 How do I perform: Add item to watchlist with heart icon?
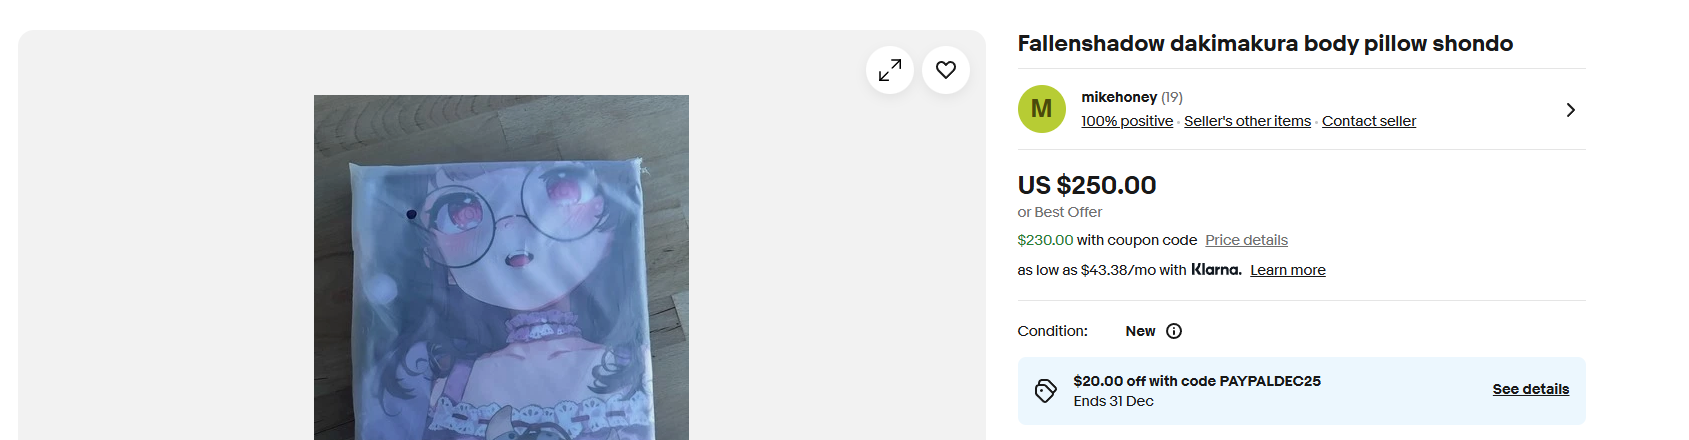pyautogui.click(x=946, y=70)
